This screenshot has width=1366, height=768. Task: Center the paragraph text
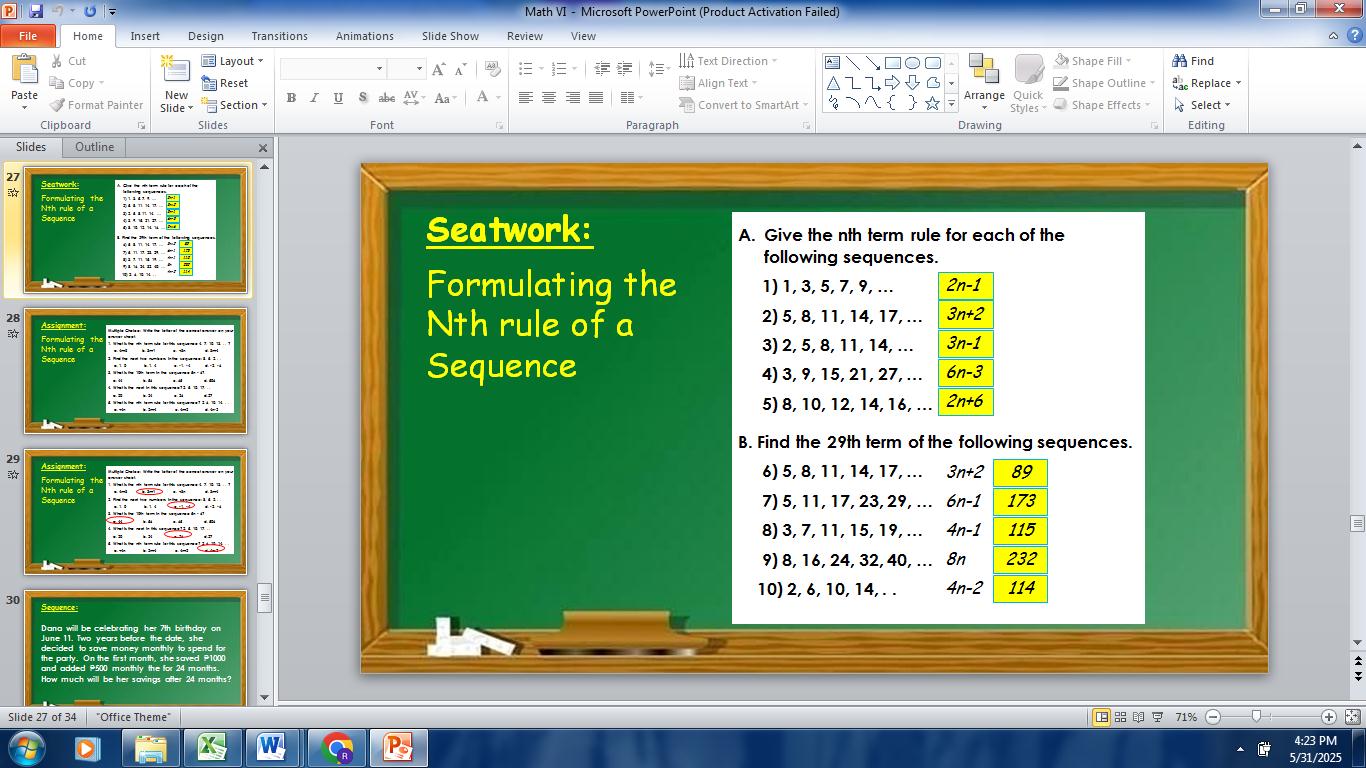549,98
